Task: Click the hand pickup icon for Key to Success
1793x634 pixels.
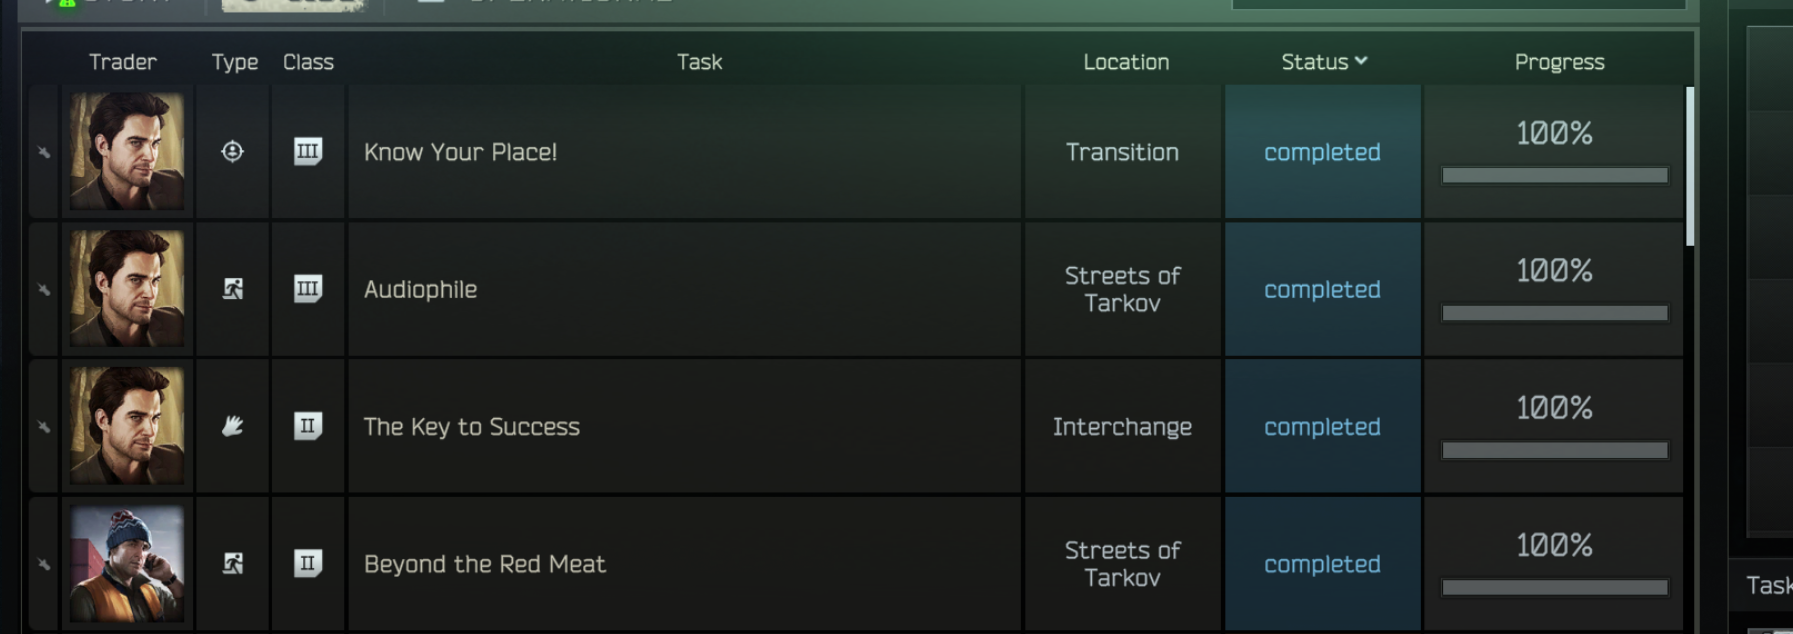Action: [x=232, y=426]
